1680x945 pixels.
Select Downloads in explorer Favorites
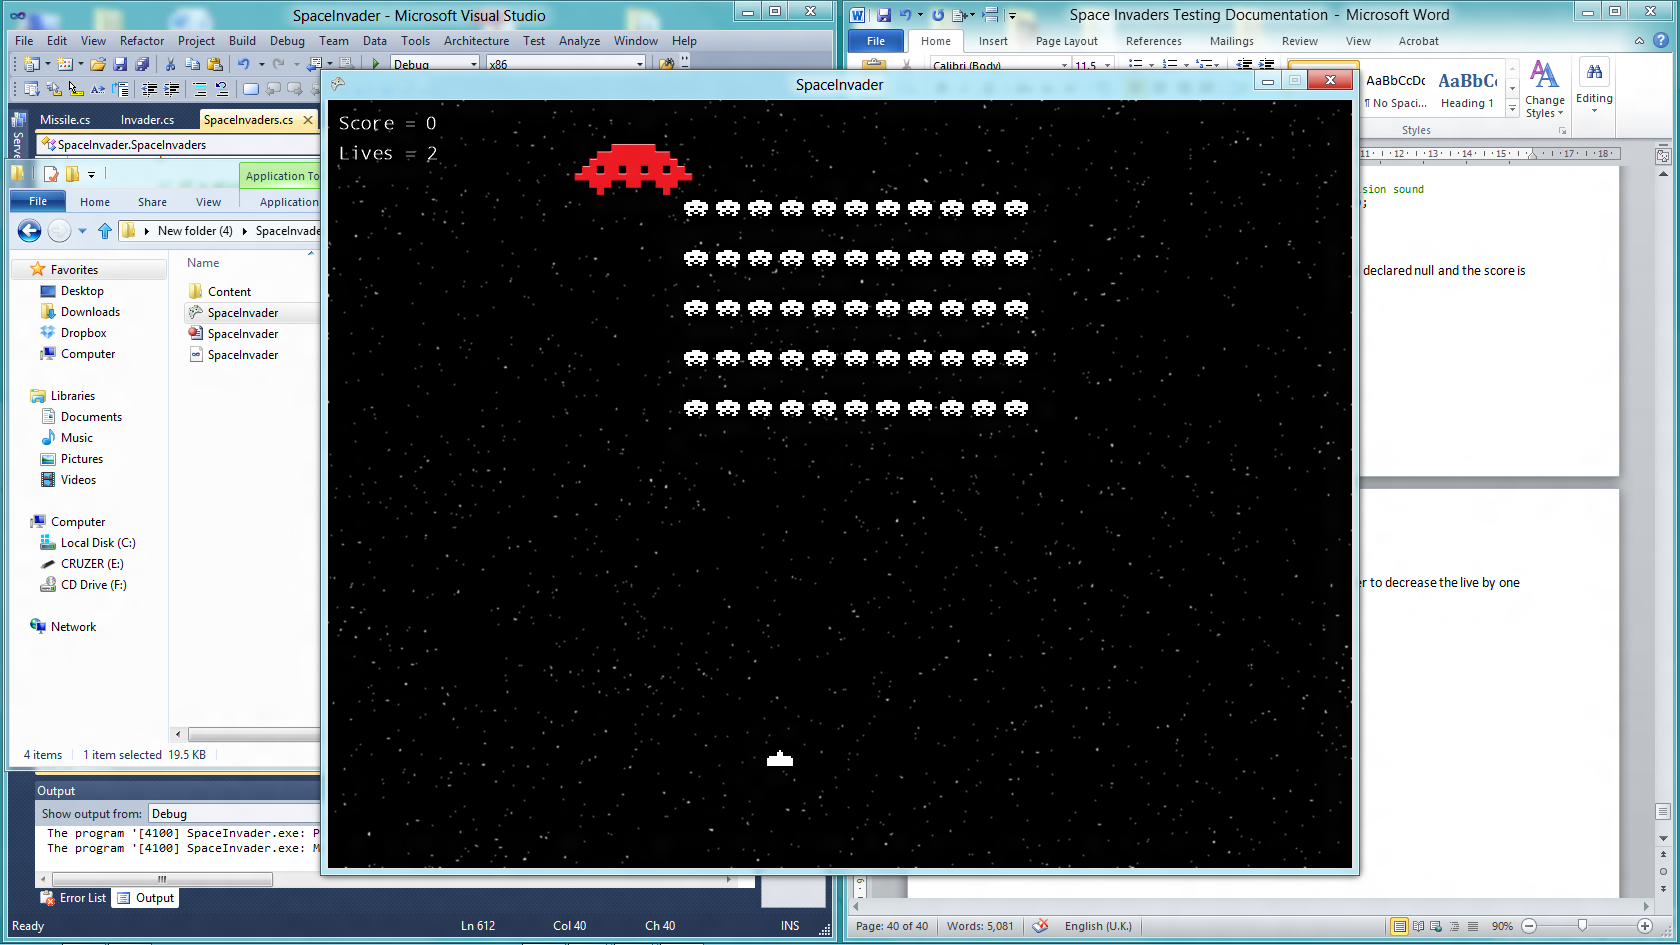(90, 312)
